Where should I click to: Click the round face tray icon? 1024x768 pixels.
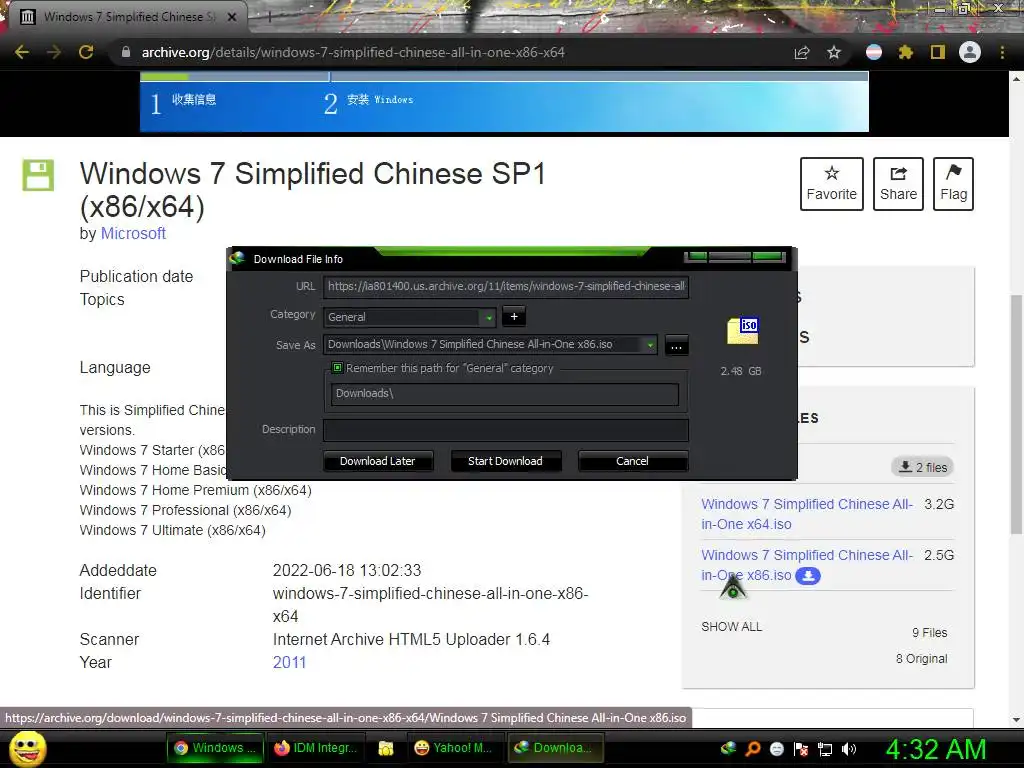coord(776,749)
